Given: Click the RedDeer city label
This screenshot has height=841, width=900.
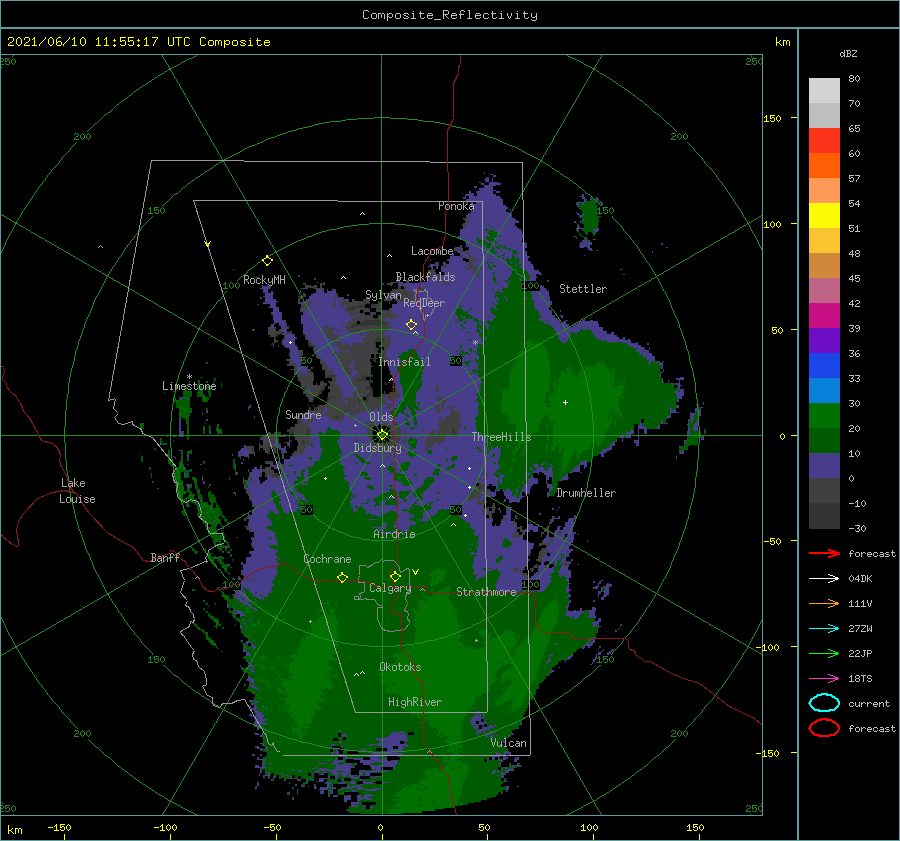Looking at the screenshot, I should point(424,303).
